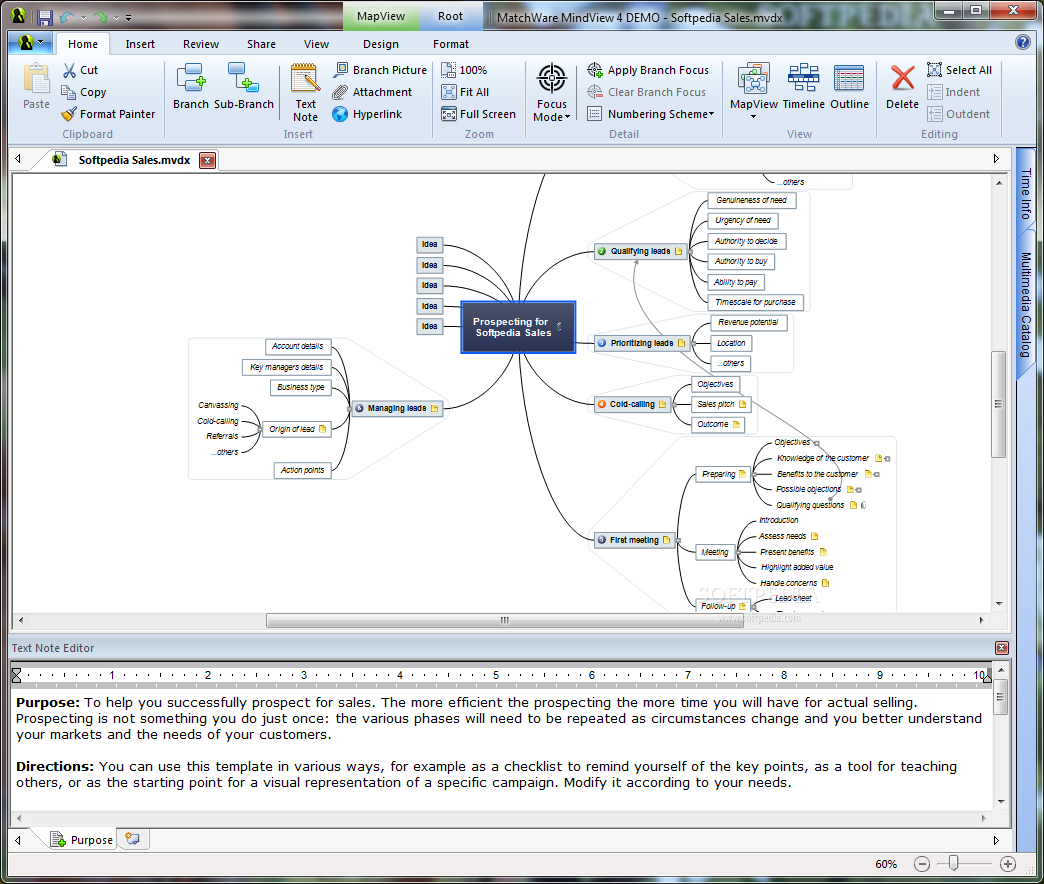Open the Insert ribbon tab
The image size is (1044, 884).
click(140, 44)
